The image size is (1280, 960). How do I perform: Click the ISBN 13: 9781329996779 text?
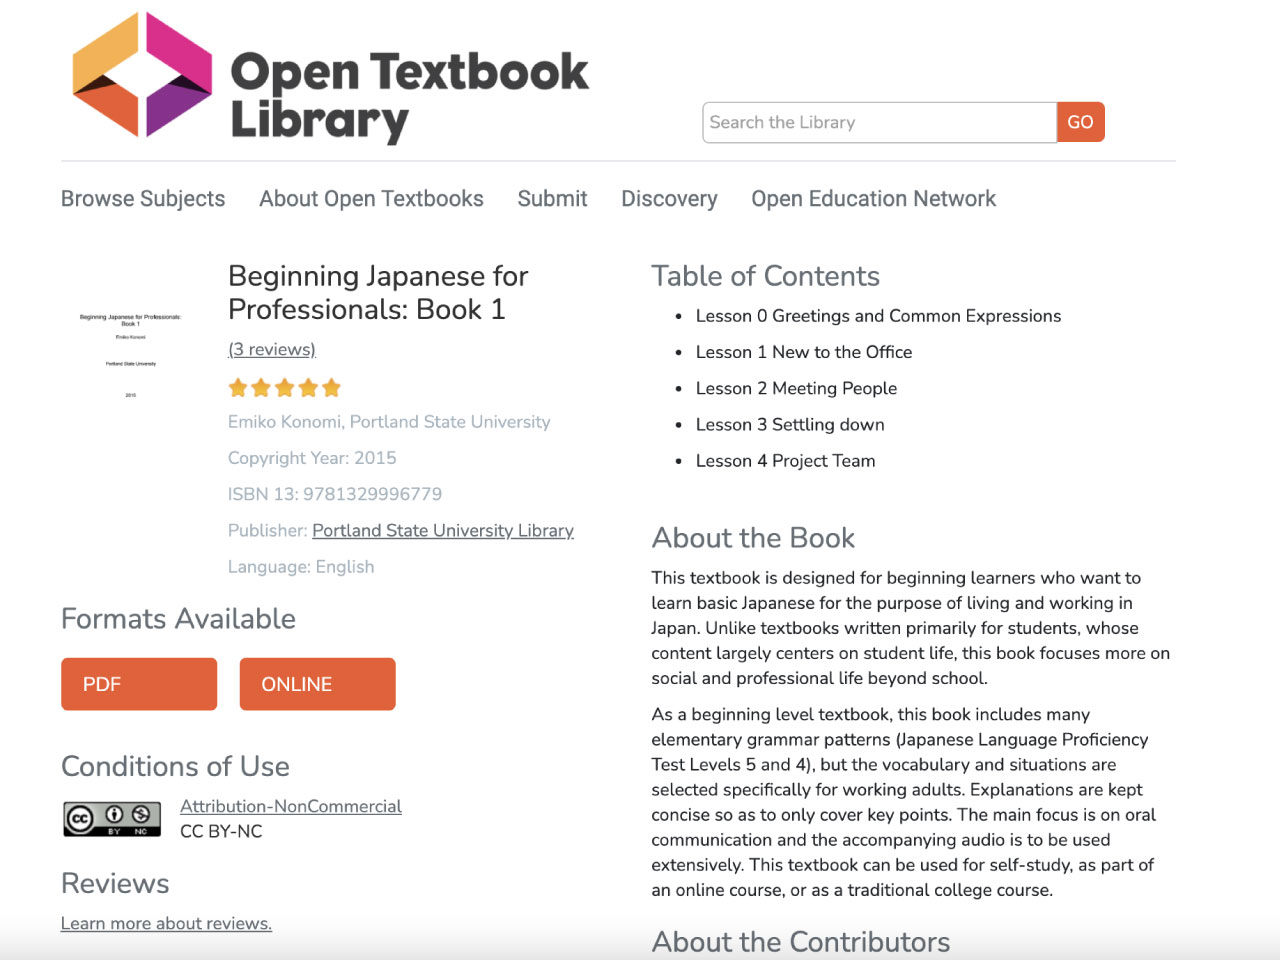coord(335,494)
